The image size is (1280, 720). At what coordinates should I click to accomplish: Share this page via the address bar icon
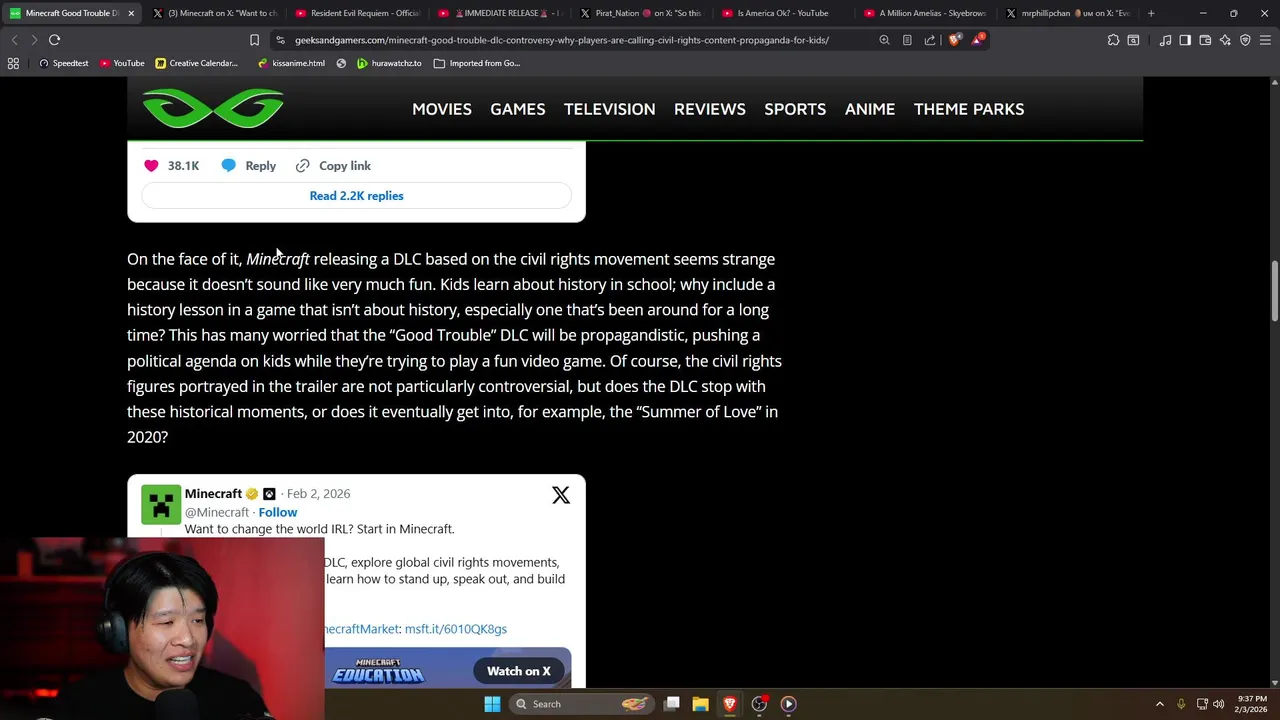click(930, 40)
